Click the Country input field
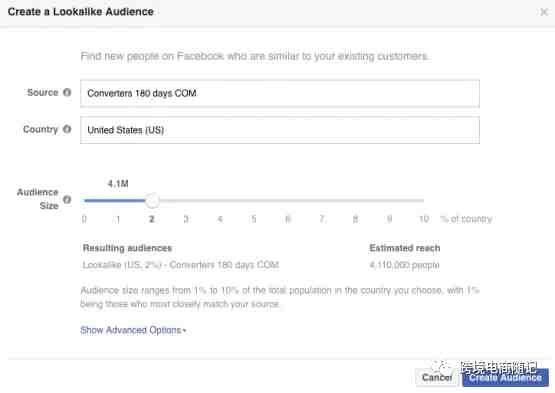The height and width of the screenshot is (393, 555). [x=280, y=130]
